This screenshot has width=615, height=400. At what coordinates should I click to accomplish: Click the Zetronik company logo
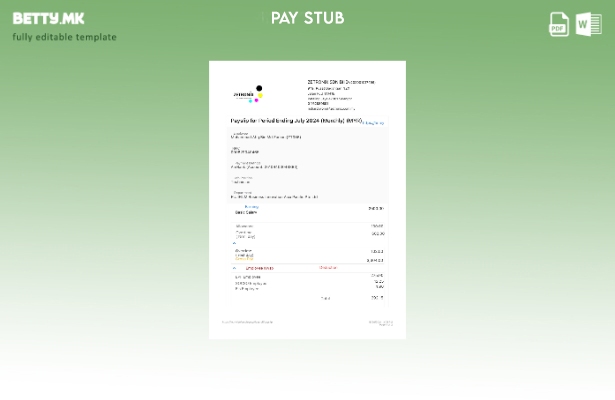(x=250, y=94)
